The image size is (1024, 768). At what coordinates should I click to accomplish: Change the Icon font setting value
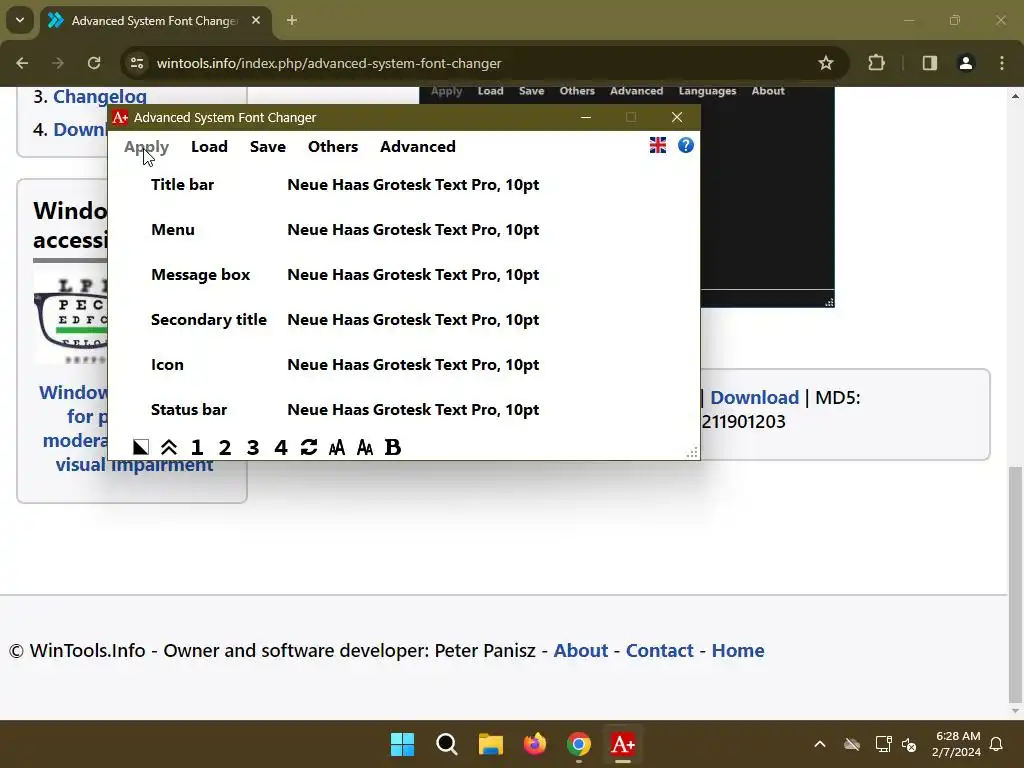pyautogui.click(x=413, y=365)
